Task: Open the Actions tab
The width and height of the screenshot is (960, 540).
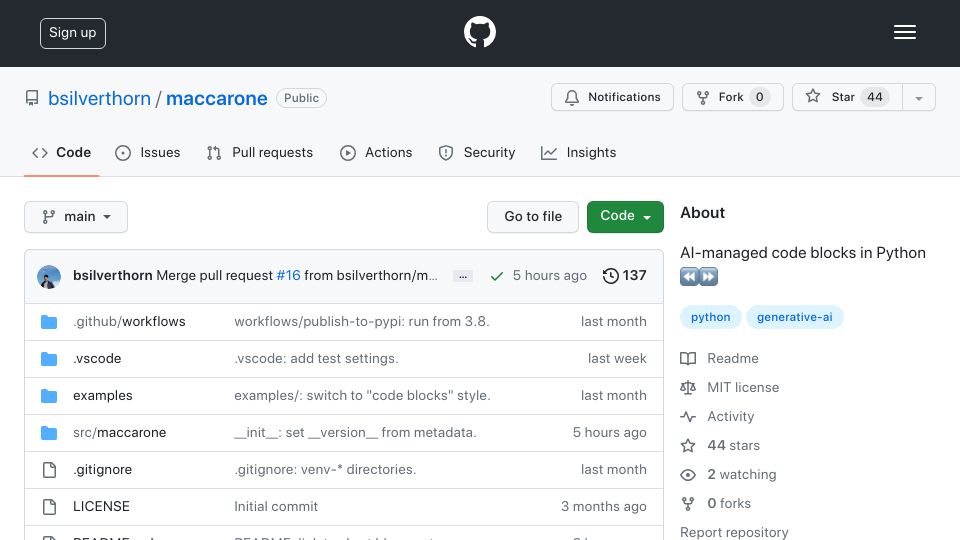Action: tap(376, 152)
